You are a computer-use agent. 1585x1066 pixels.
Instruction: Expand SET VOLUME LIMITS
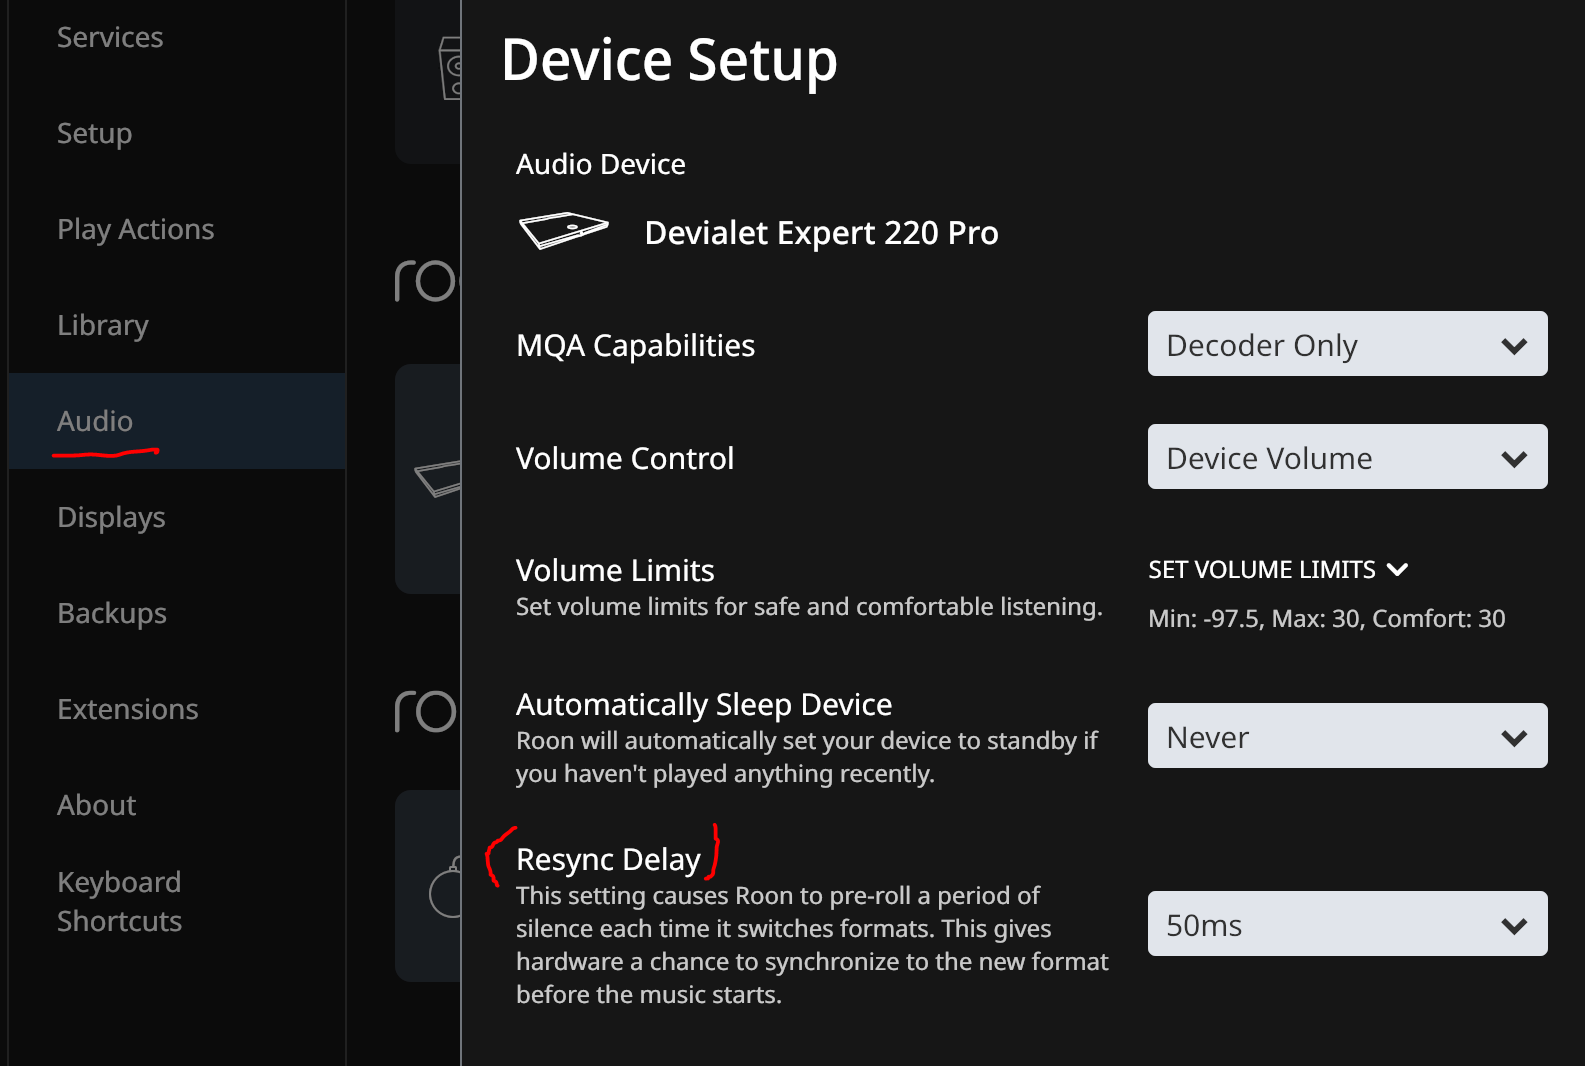point(1278,570)
